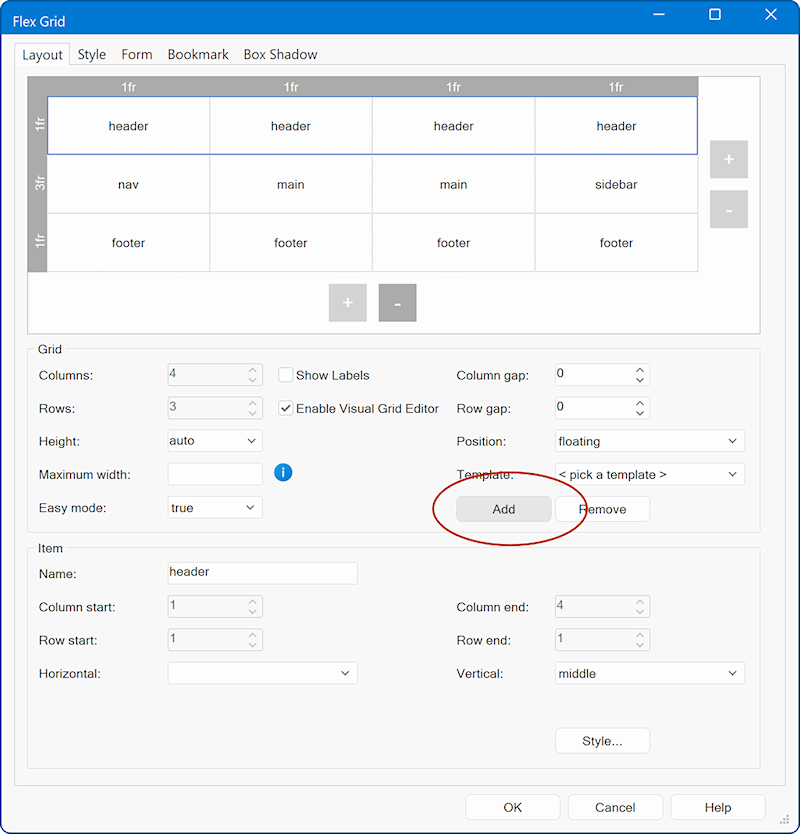
Task: Click the Column end number field
Action: (602, 607)
